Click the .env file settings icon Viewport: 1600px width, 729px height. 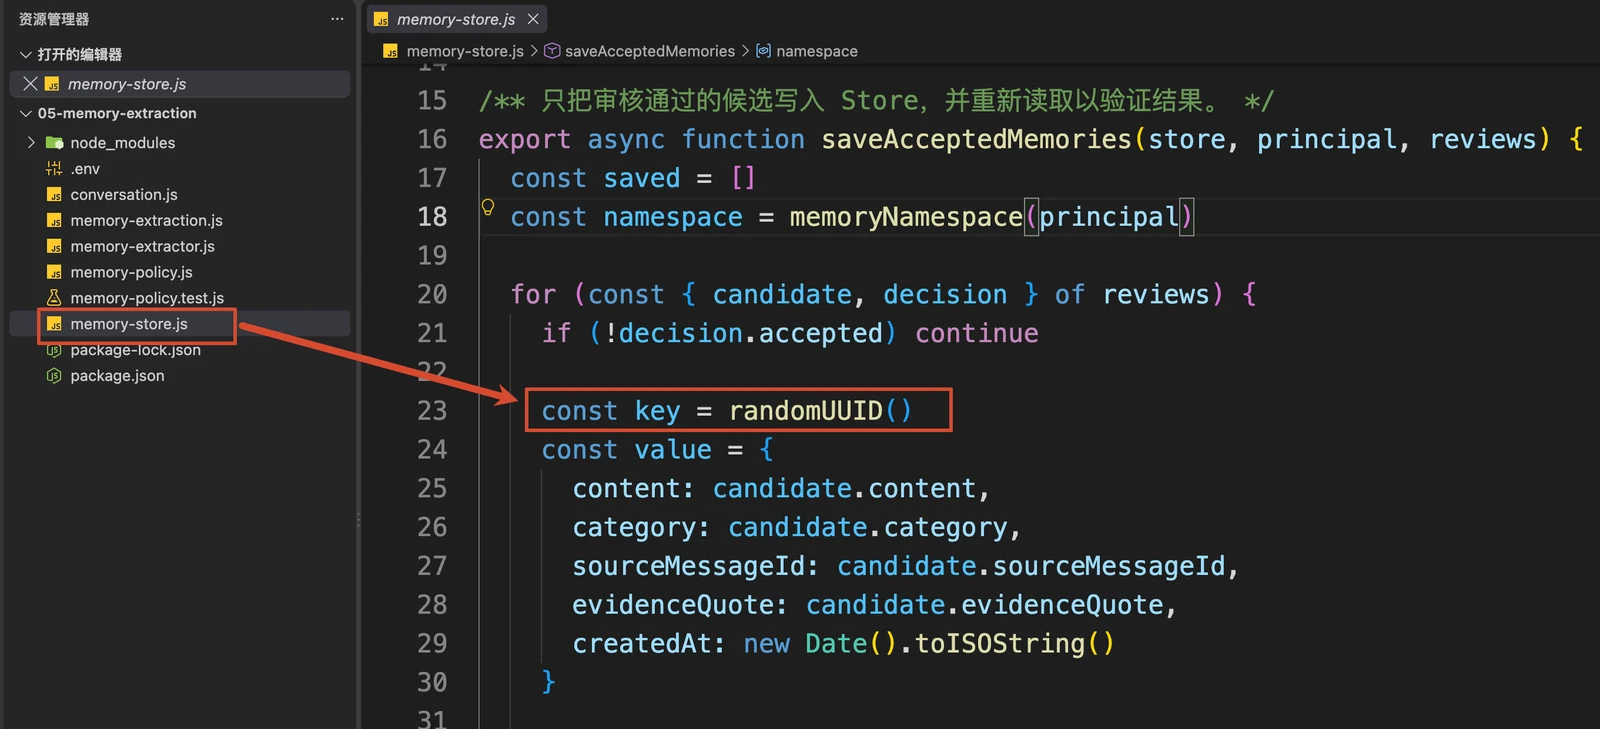pyautogui.click(x=54, y=169)
